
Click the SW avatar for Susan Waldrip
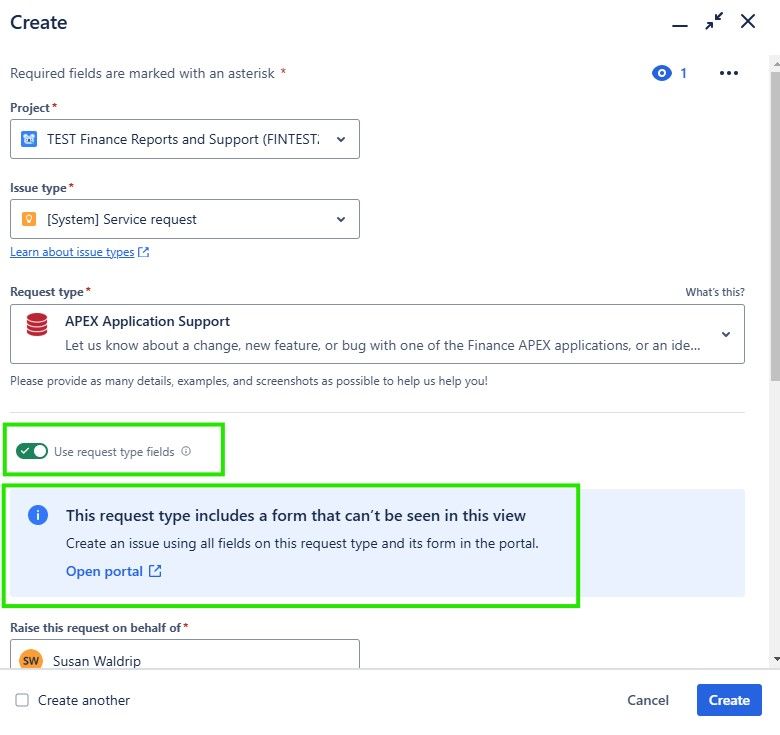(31, 660)
